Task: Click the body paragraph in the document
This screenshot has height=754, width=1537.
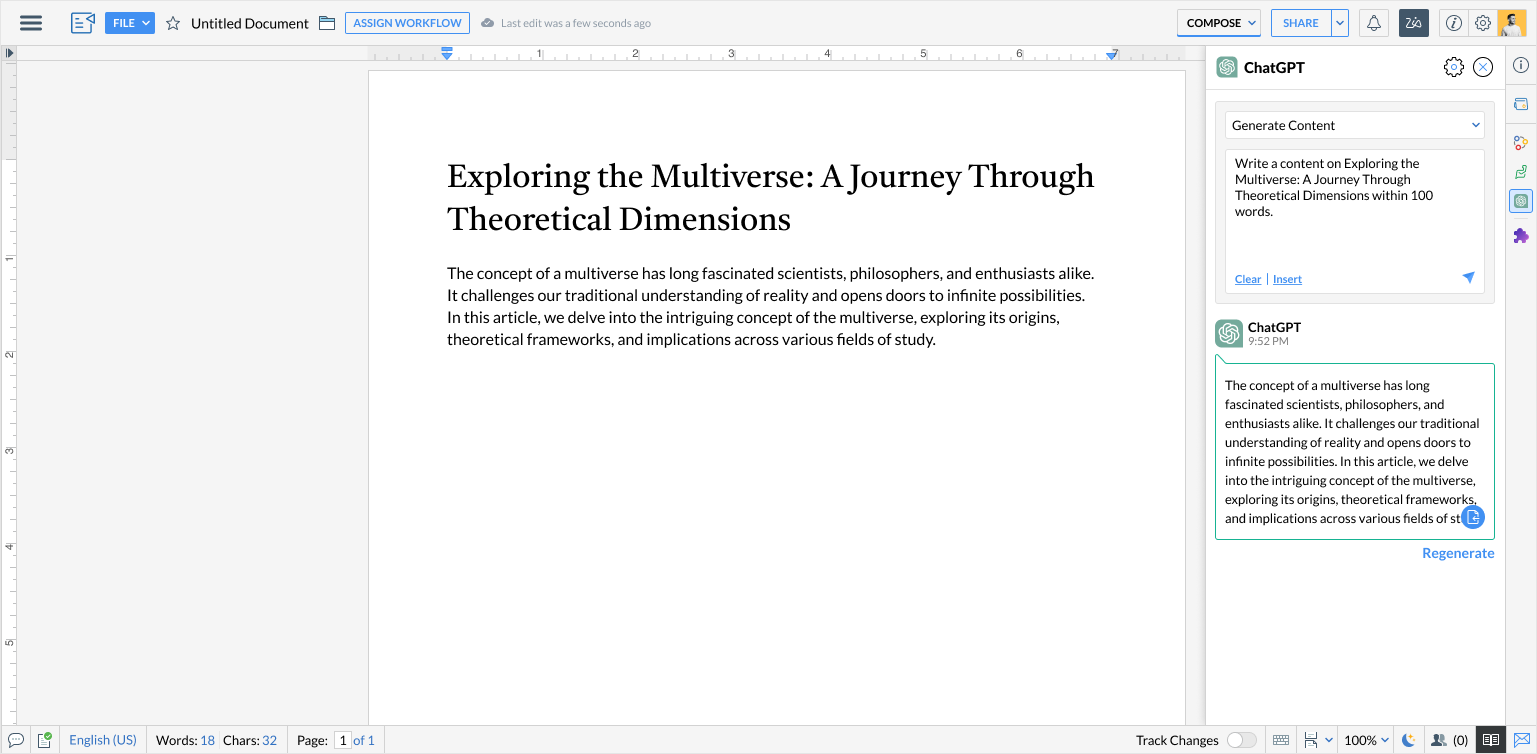Action: 771,306
